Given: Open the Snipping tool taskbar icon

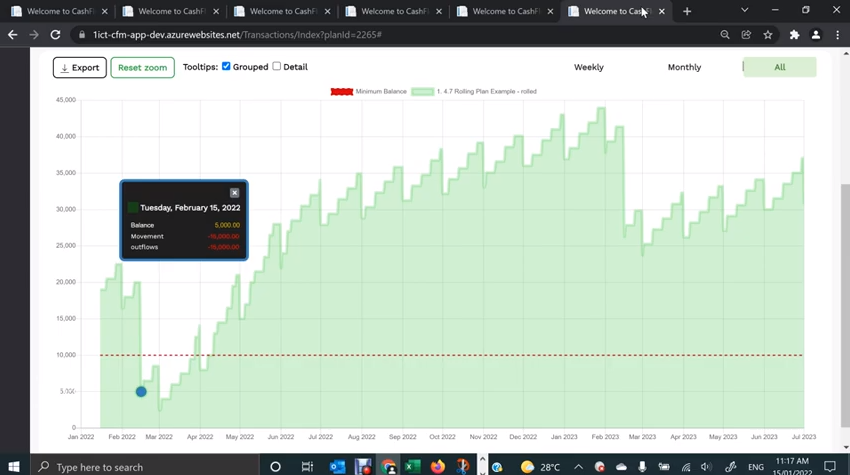Looking at the screenshot, I should (463, 466).
